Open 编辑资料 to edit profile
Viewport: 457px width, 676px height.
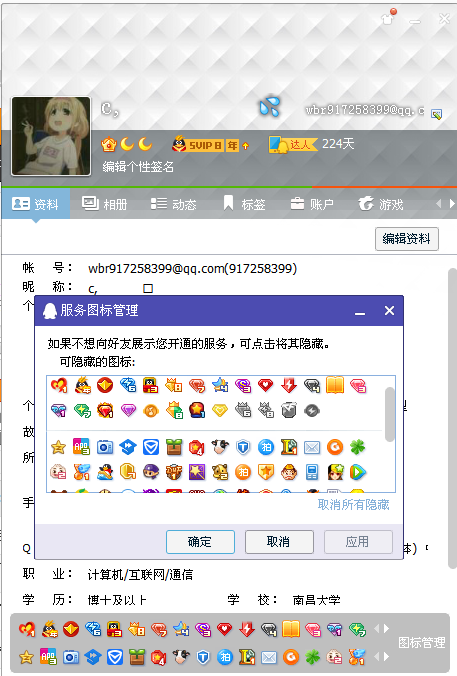407,238
